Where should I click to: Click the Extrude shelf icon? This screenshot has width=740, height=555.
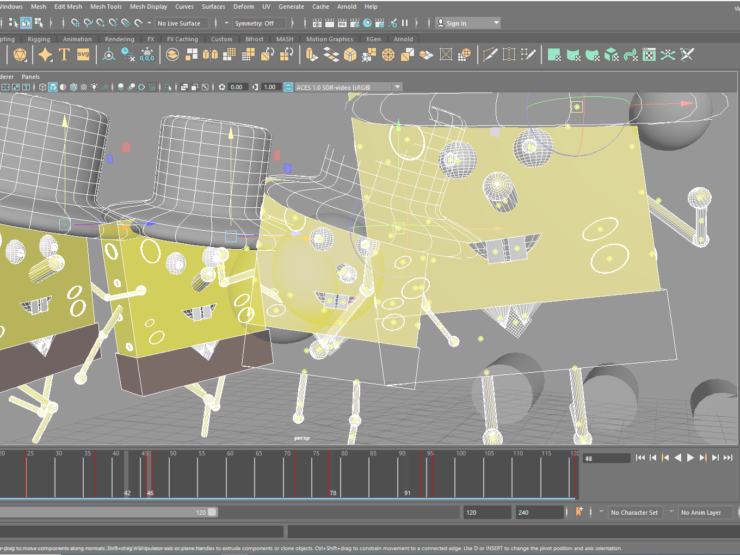pos(311,55)
